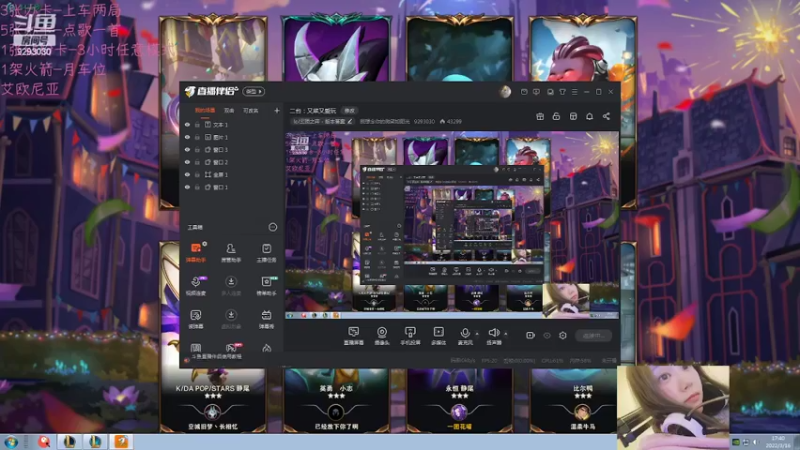Lock the 文本 1 layer
The height and width of the screenshot is (450, 800).
click(x=197, y=124)
